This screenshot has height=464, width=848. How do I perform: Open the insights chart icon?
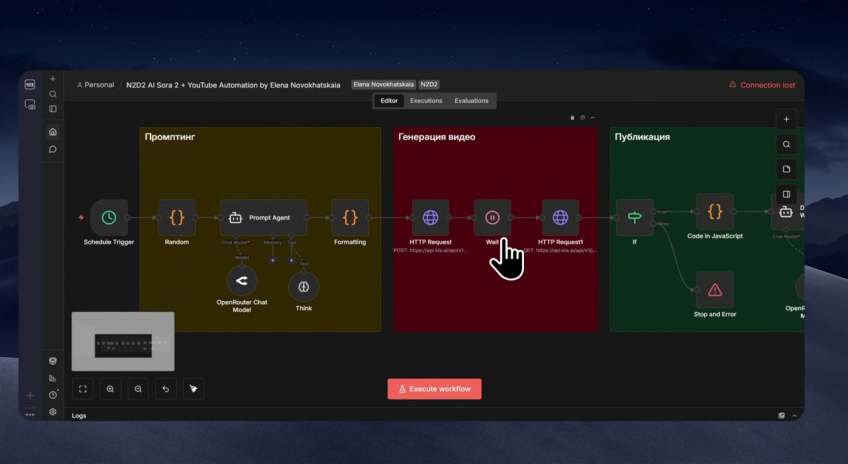tap(52, 378)
